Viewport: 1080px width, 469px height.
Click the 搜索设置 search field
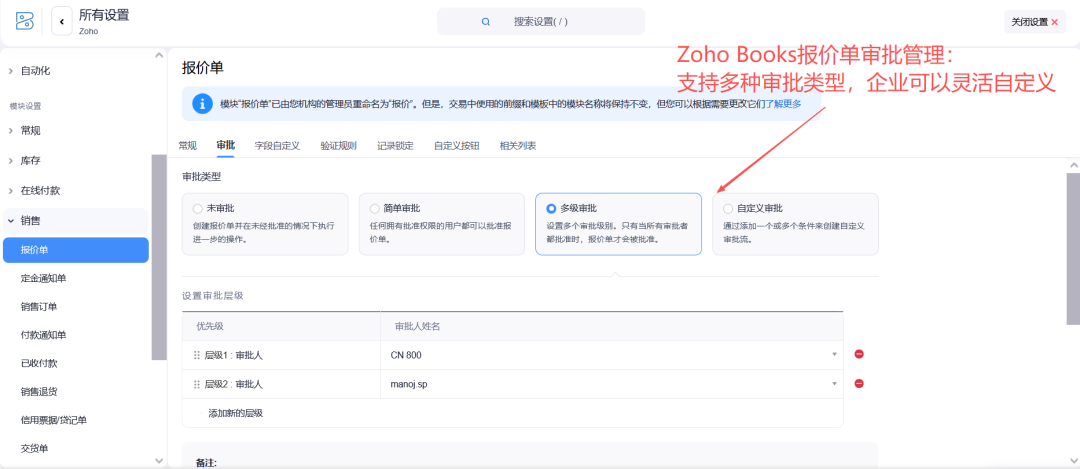pos(541,21)
